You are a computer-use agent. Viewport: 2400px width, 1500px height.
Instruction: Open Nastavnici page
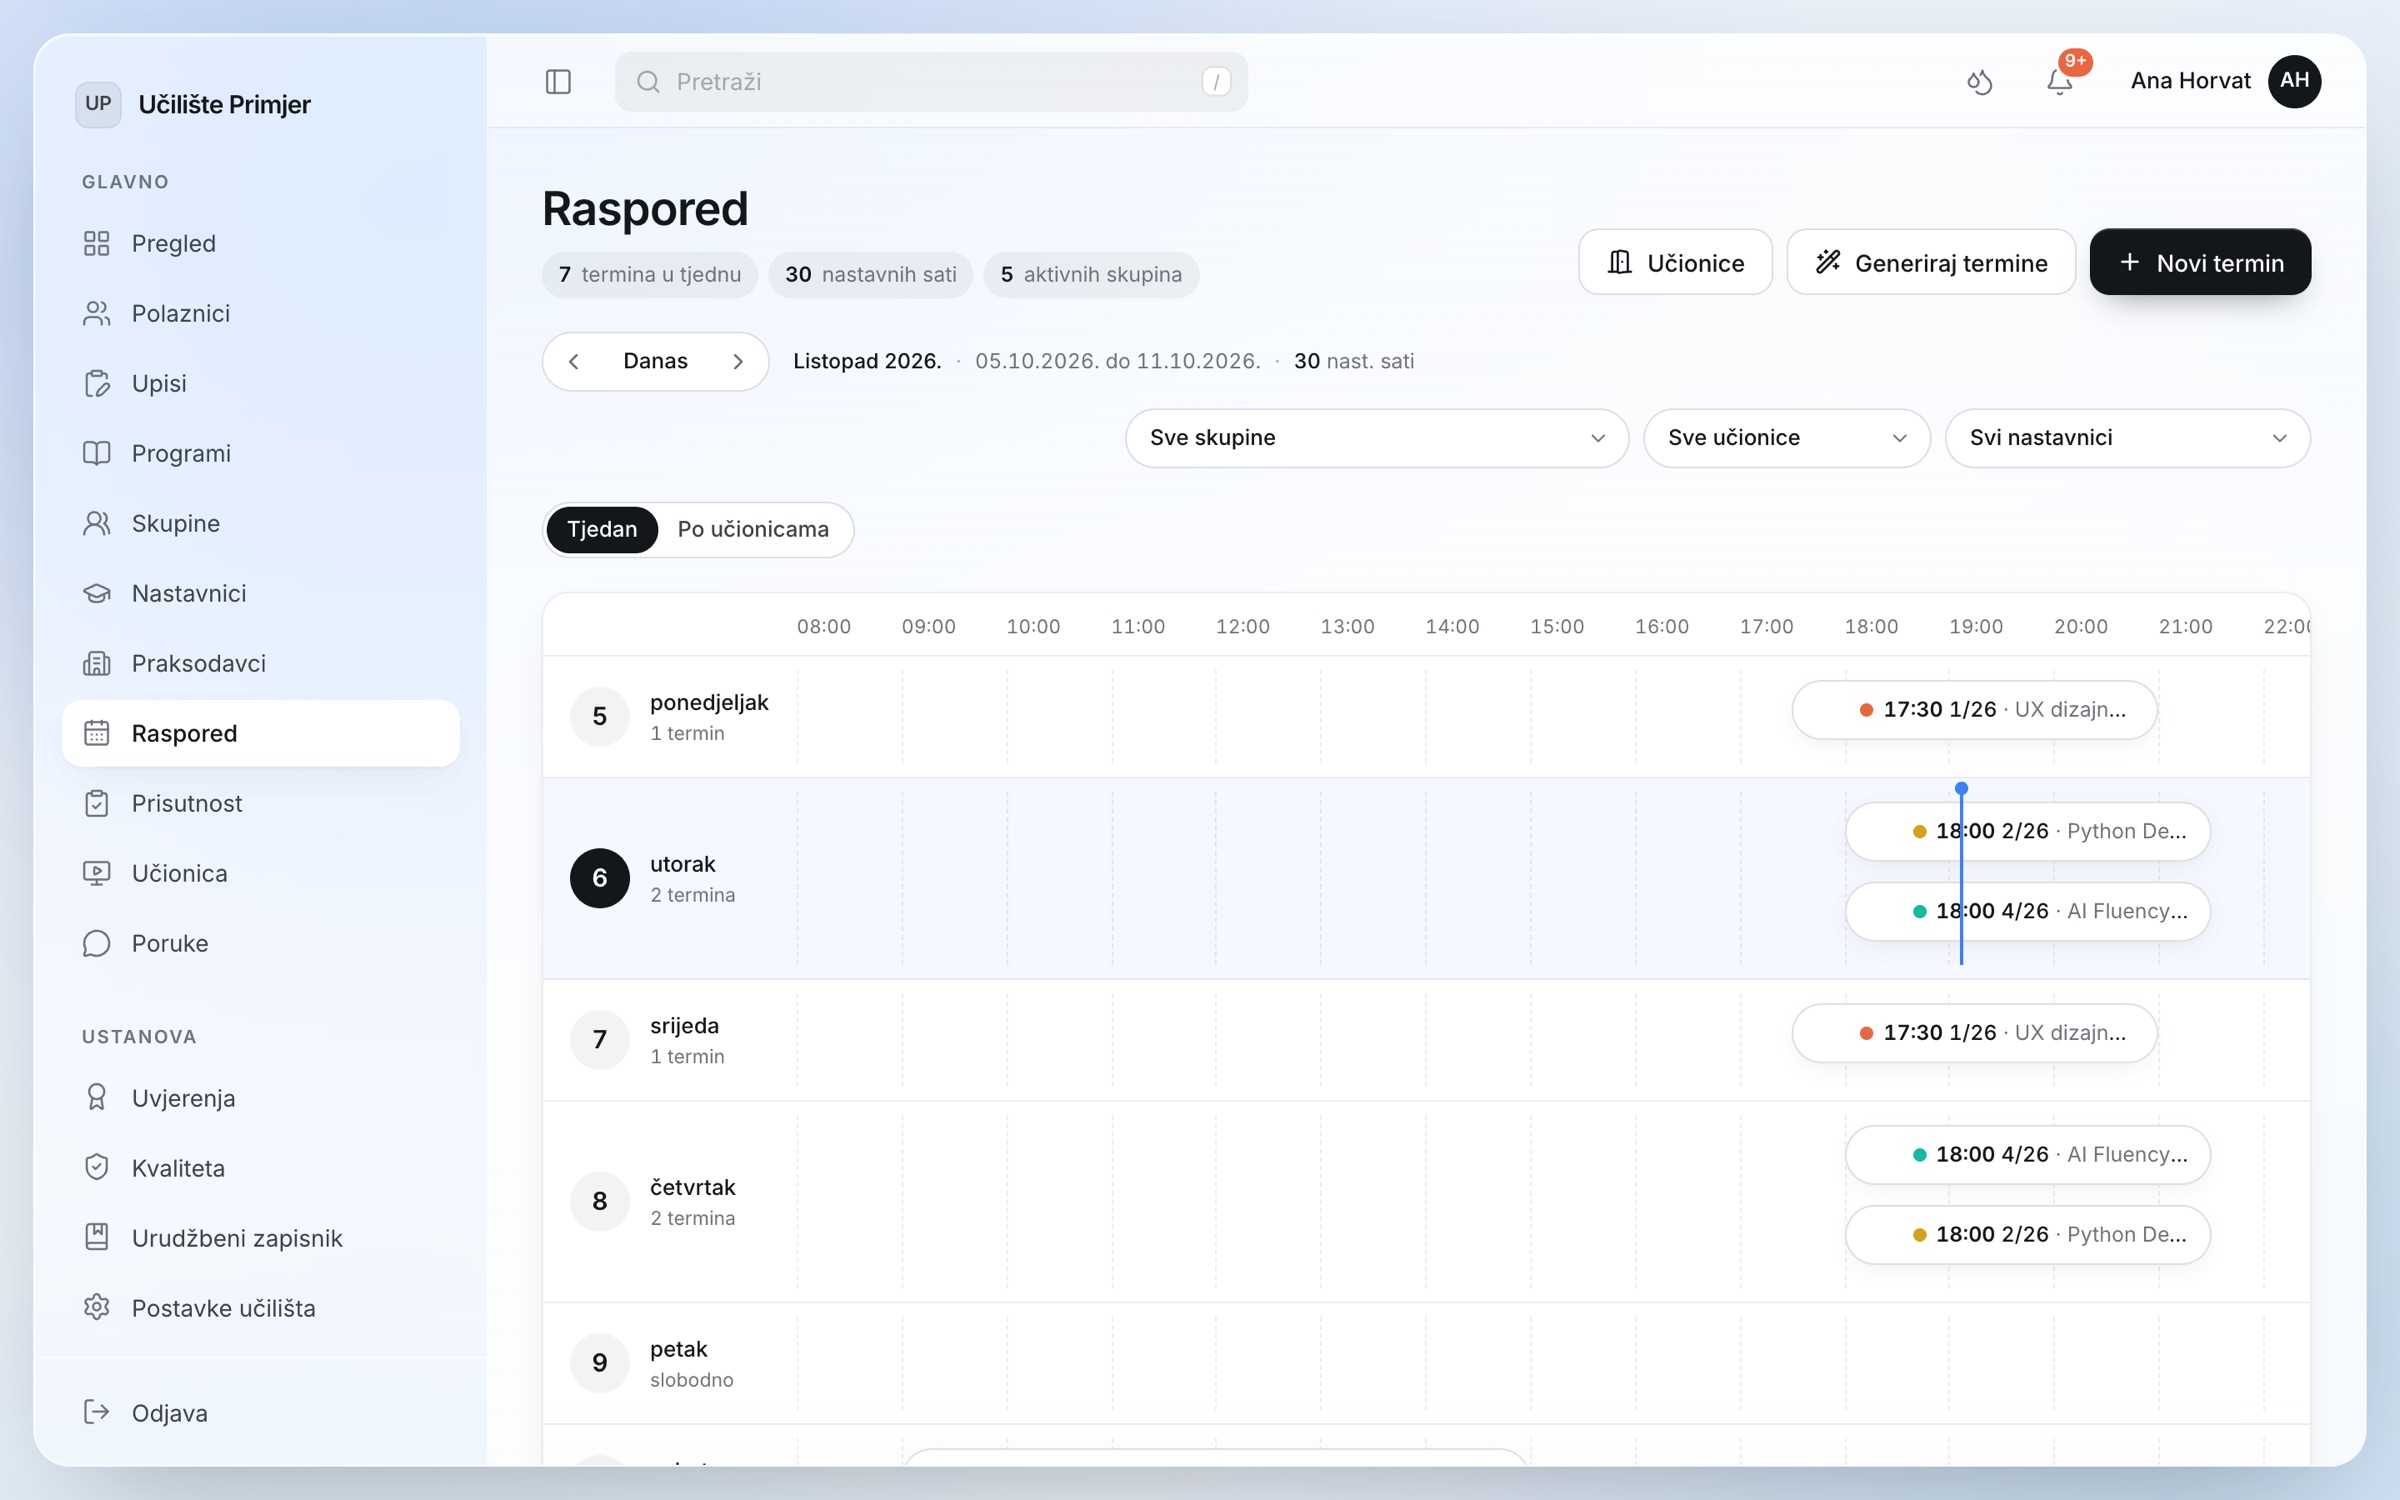click(x=260, y=593)
